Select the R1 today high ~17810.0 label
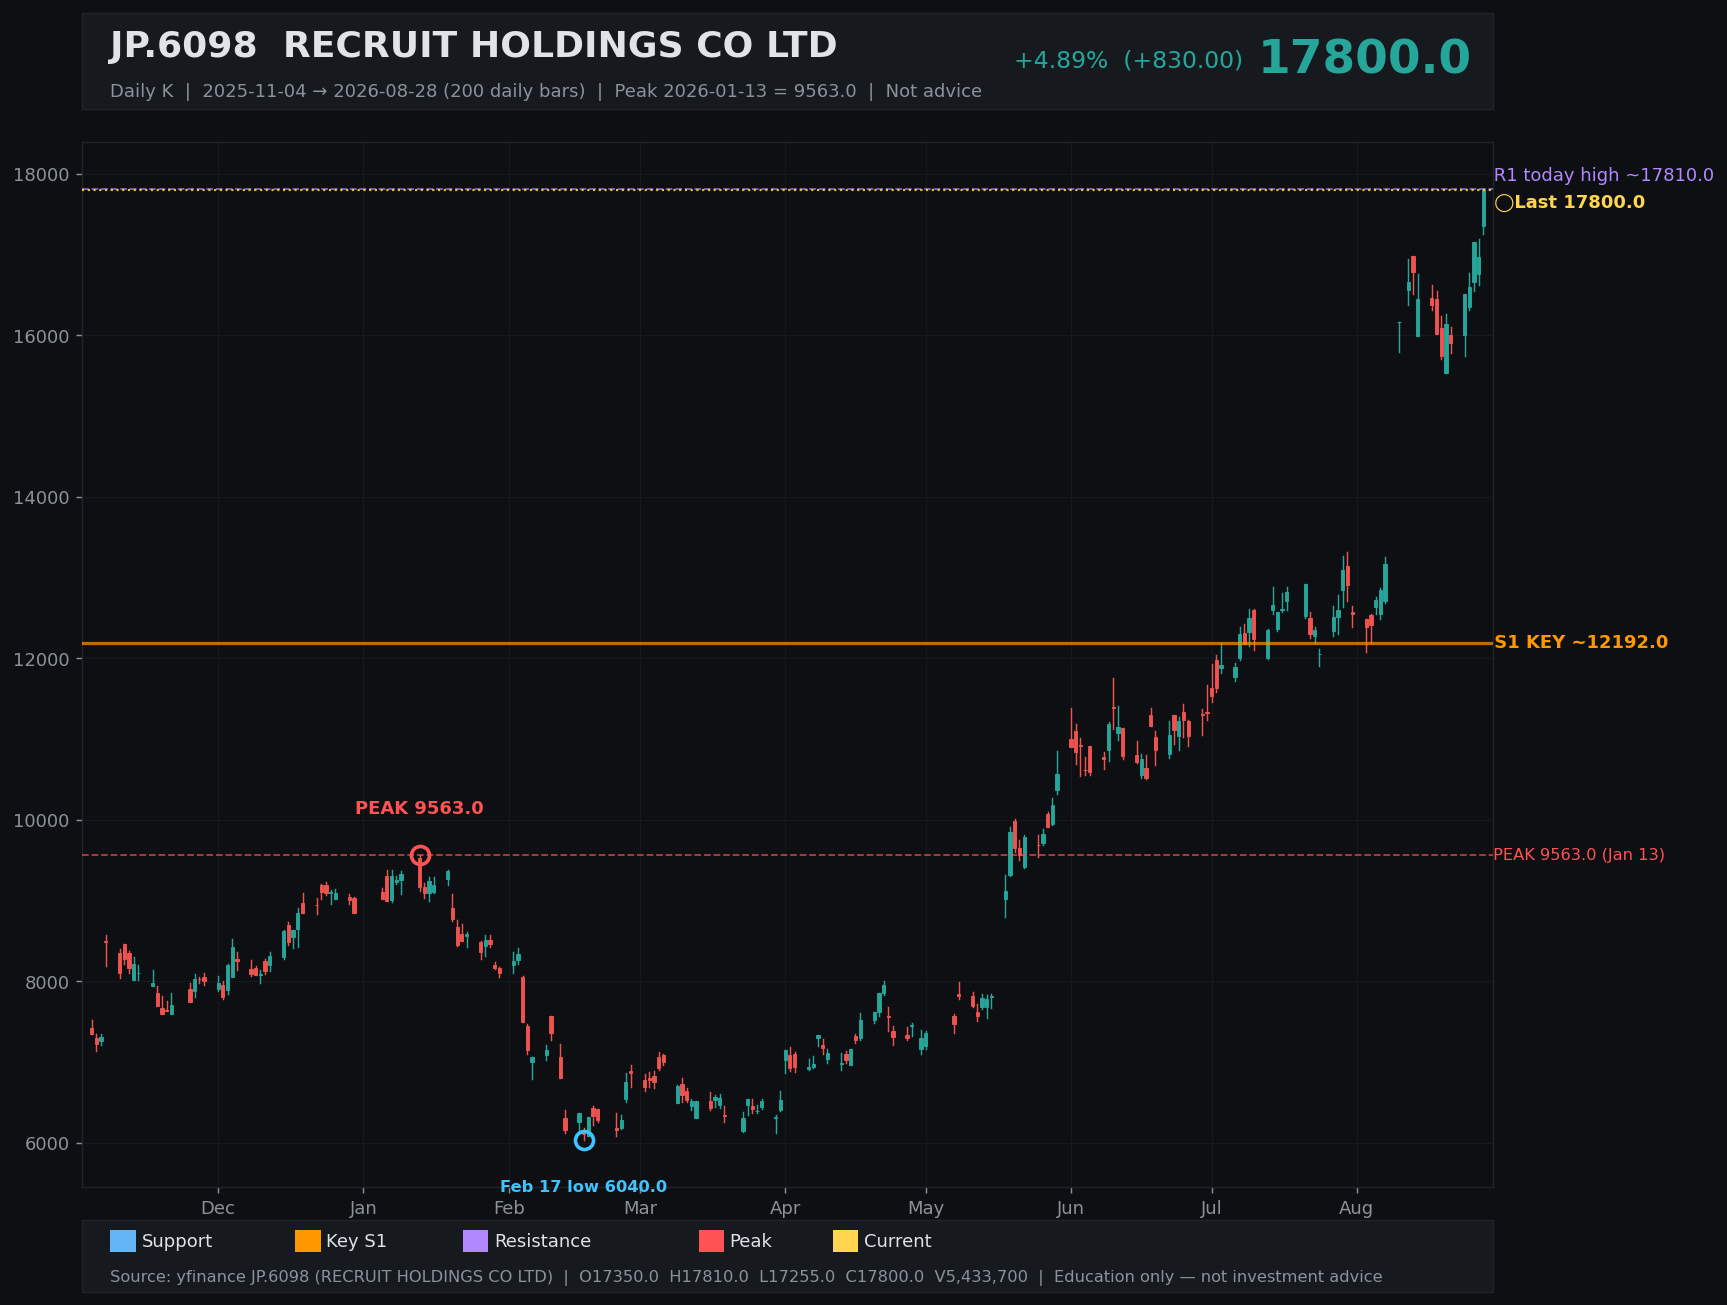 [1603, 175]
